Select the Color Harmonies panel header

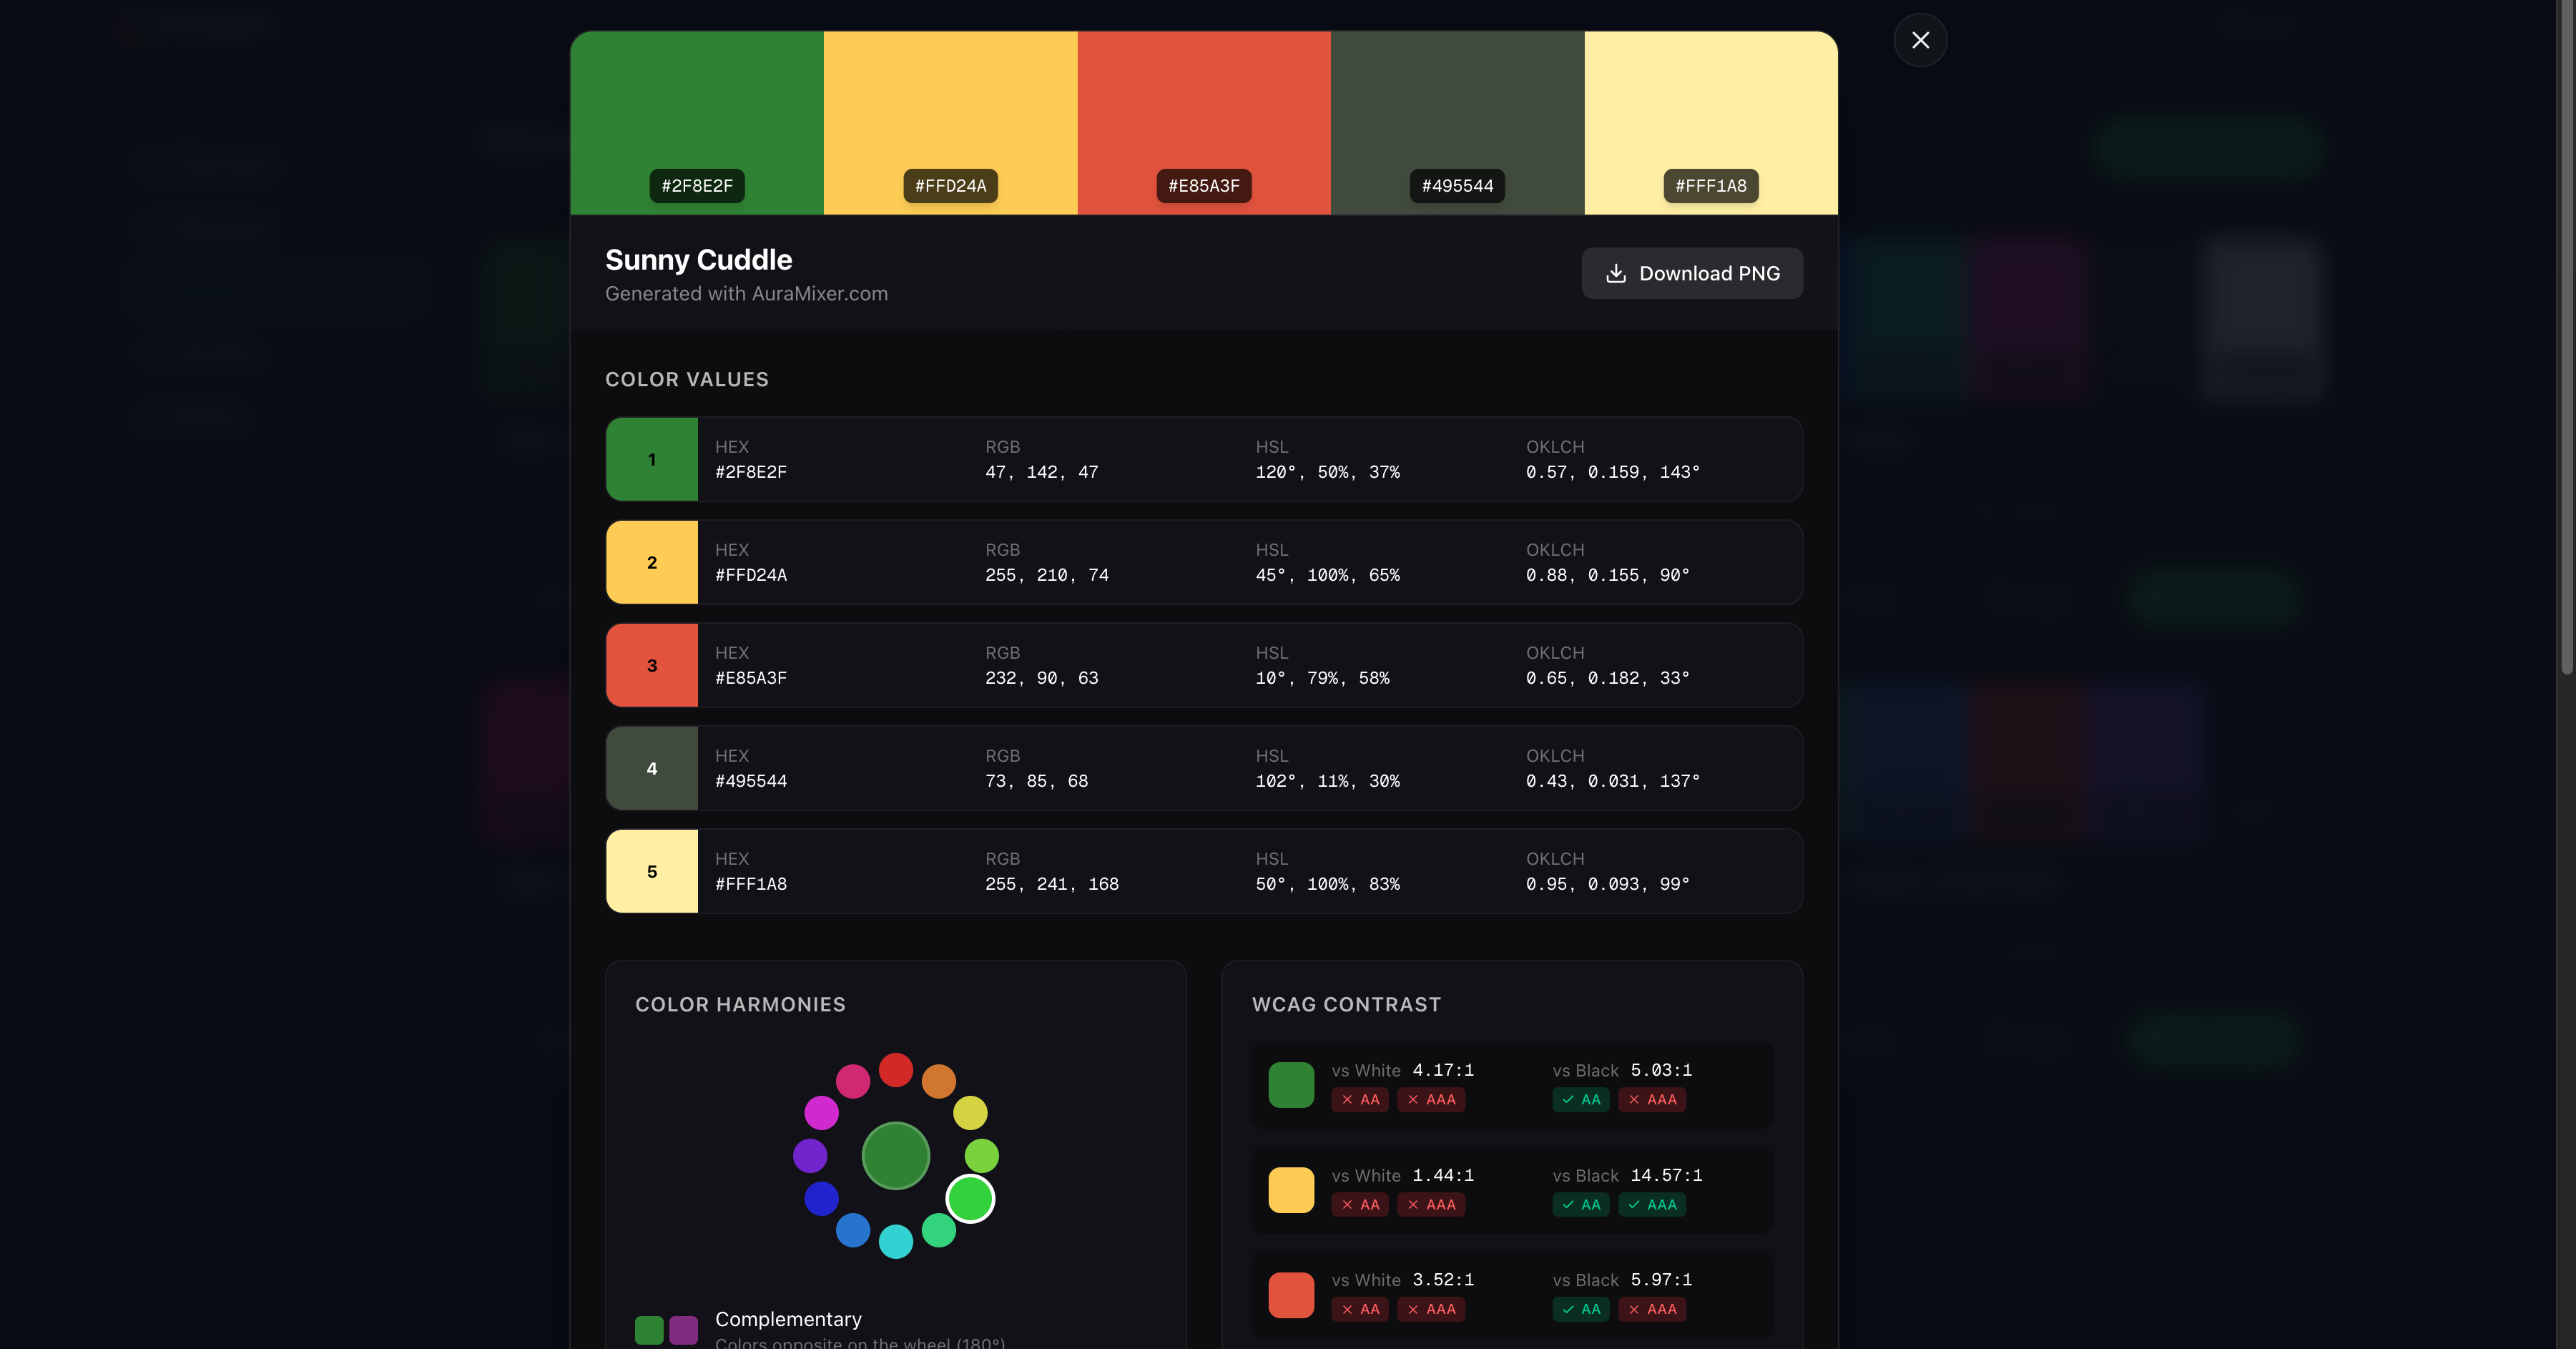tap(740, 1004)
